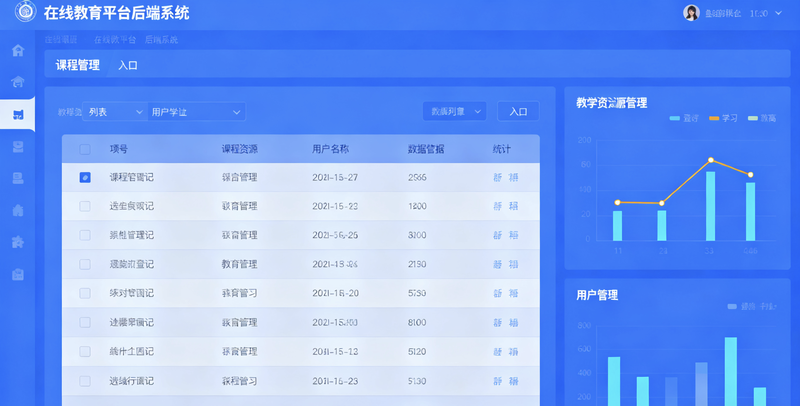Uncheck the 课程管需记 row checkbox

(x=85, y=177)
